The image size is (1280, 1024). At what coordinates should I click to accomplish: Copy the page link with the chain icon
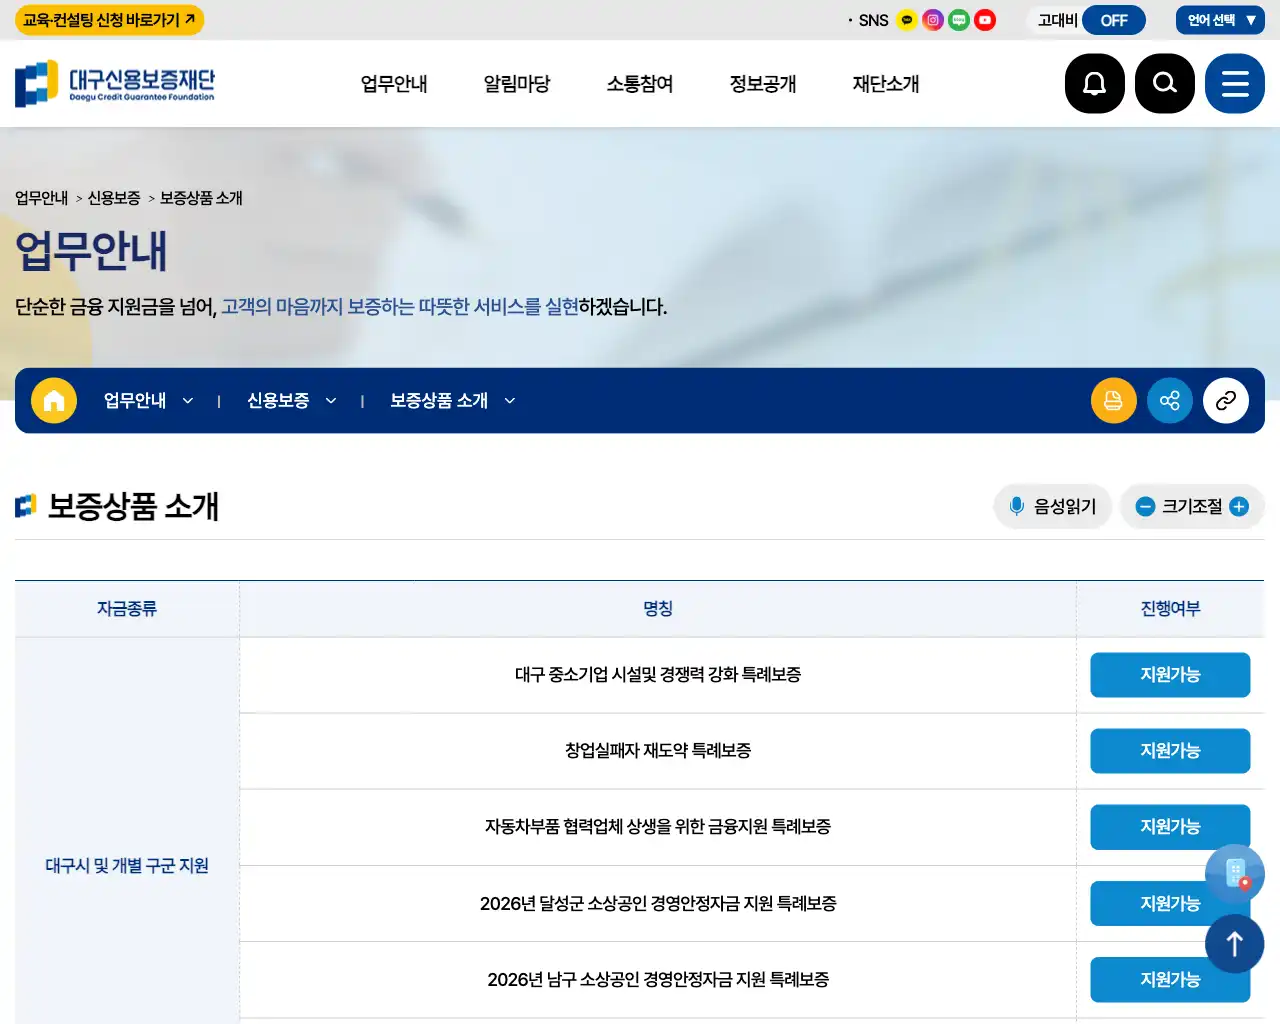point(1226,401)
